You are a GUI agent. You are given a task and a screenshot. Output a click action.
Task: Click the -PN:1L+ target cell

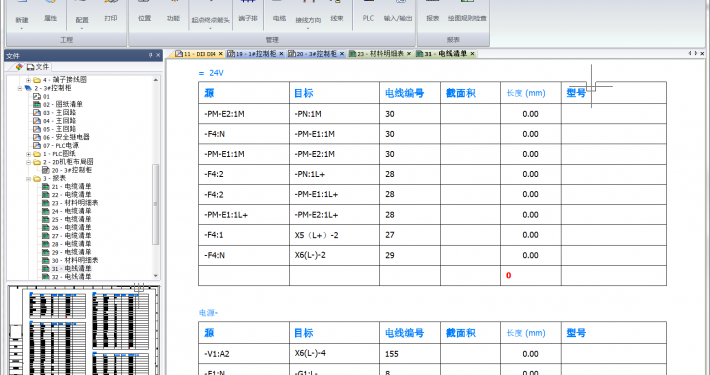coord(334,174)
